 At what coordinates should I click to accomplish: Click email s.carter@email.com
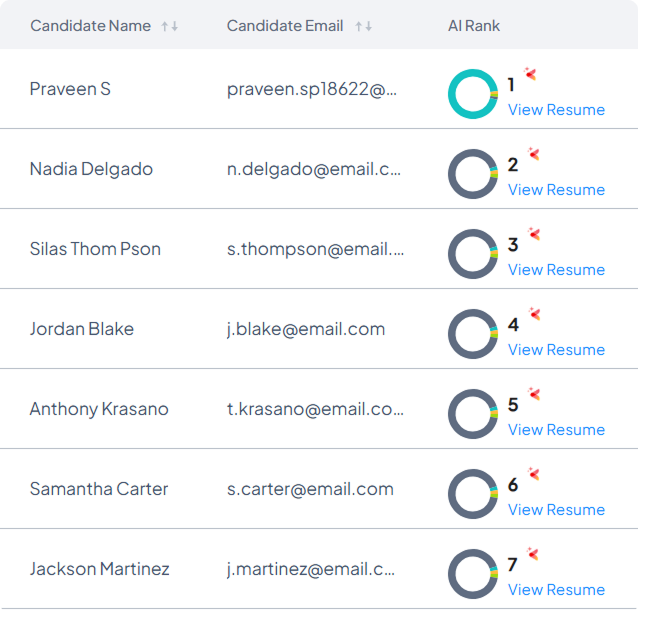click(310, 489)
